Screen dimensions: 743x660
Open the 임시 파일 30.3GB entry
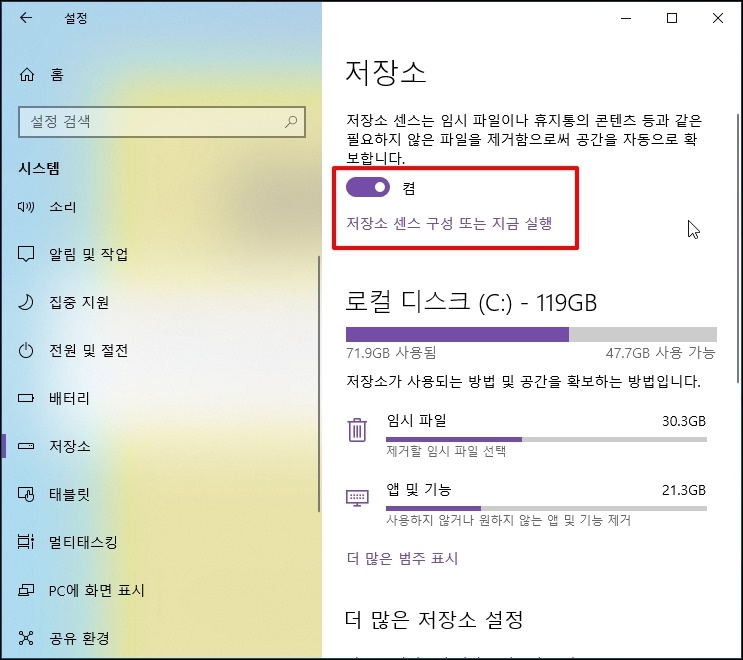(527, 434)
